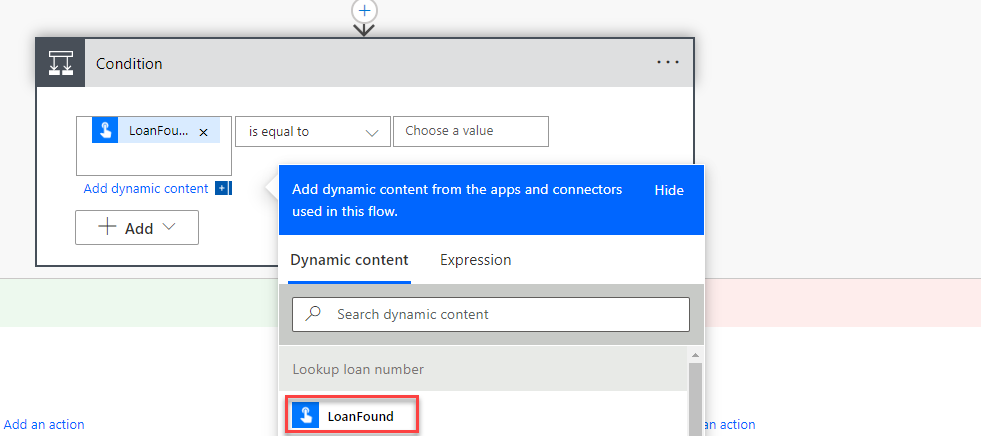The height and width of the screenshot is (436, 981).
Task: Click the dynamic content list scrollbar up arrow
Action: pos(695,355)
